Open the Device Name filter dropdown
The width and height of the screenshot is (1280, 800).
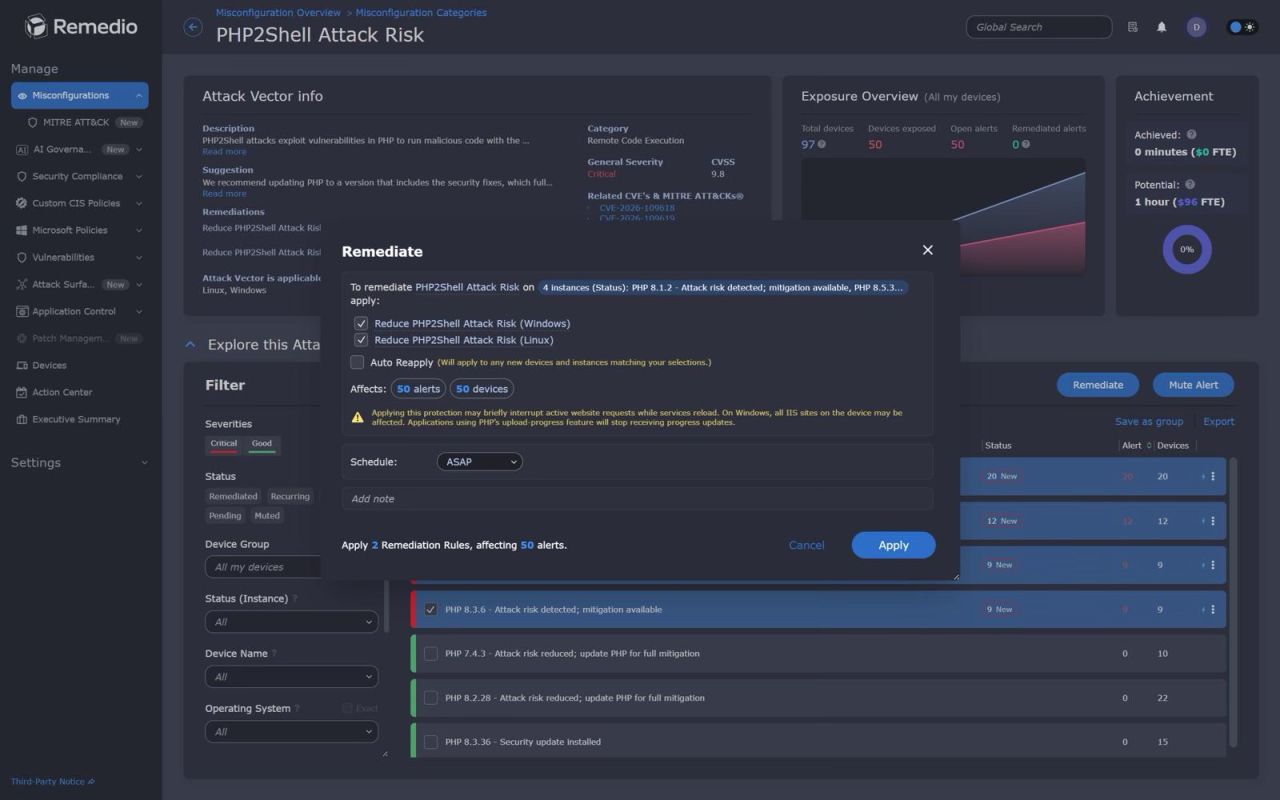tap(291, 677)
